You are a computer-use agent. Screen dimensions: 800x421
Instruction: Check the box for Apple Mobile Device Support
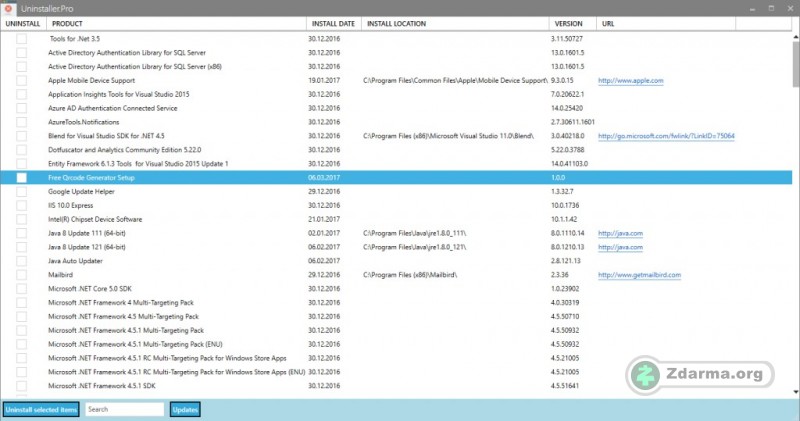(21, 81)
